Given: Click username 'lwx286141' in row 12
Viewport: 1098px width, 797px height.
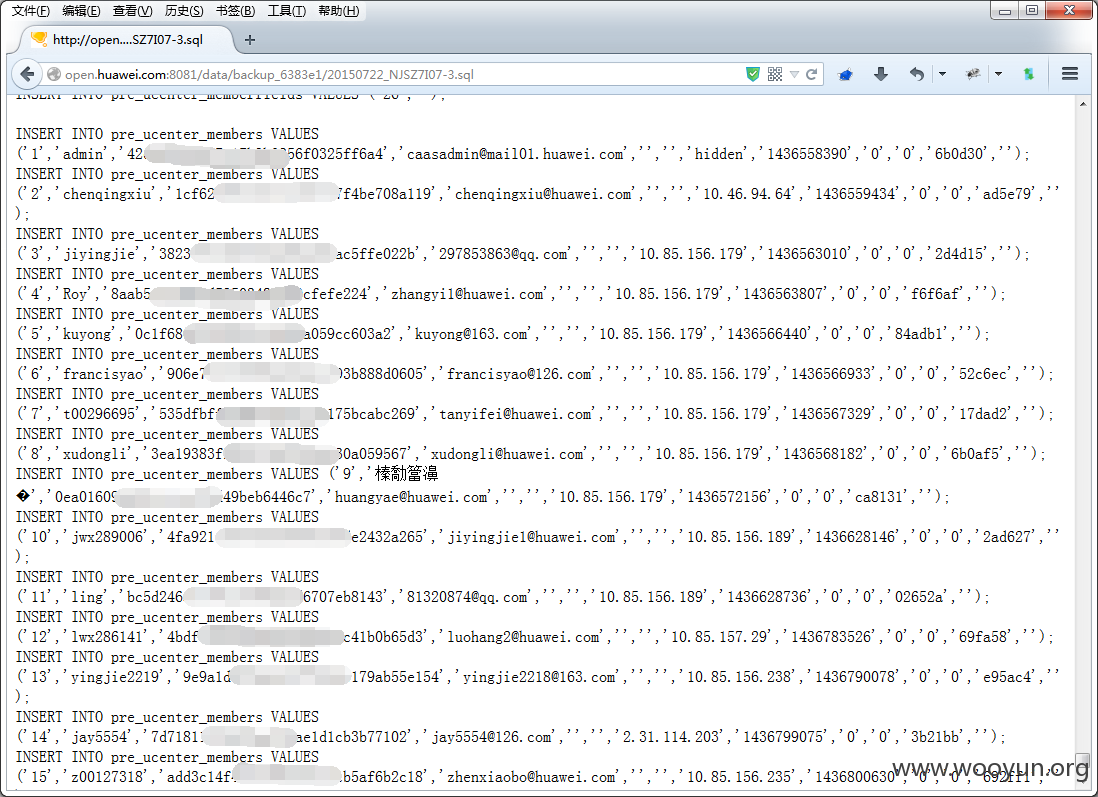Looking at the screenshot, I should coord(107,637).
